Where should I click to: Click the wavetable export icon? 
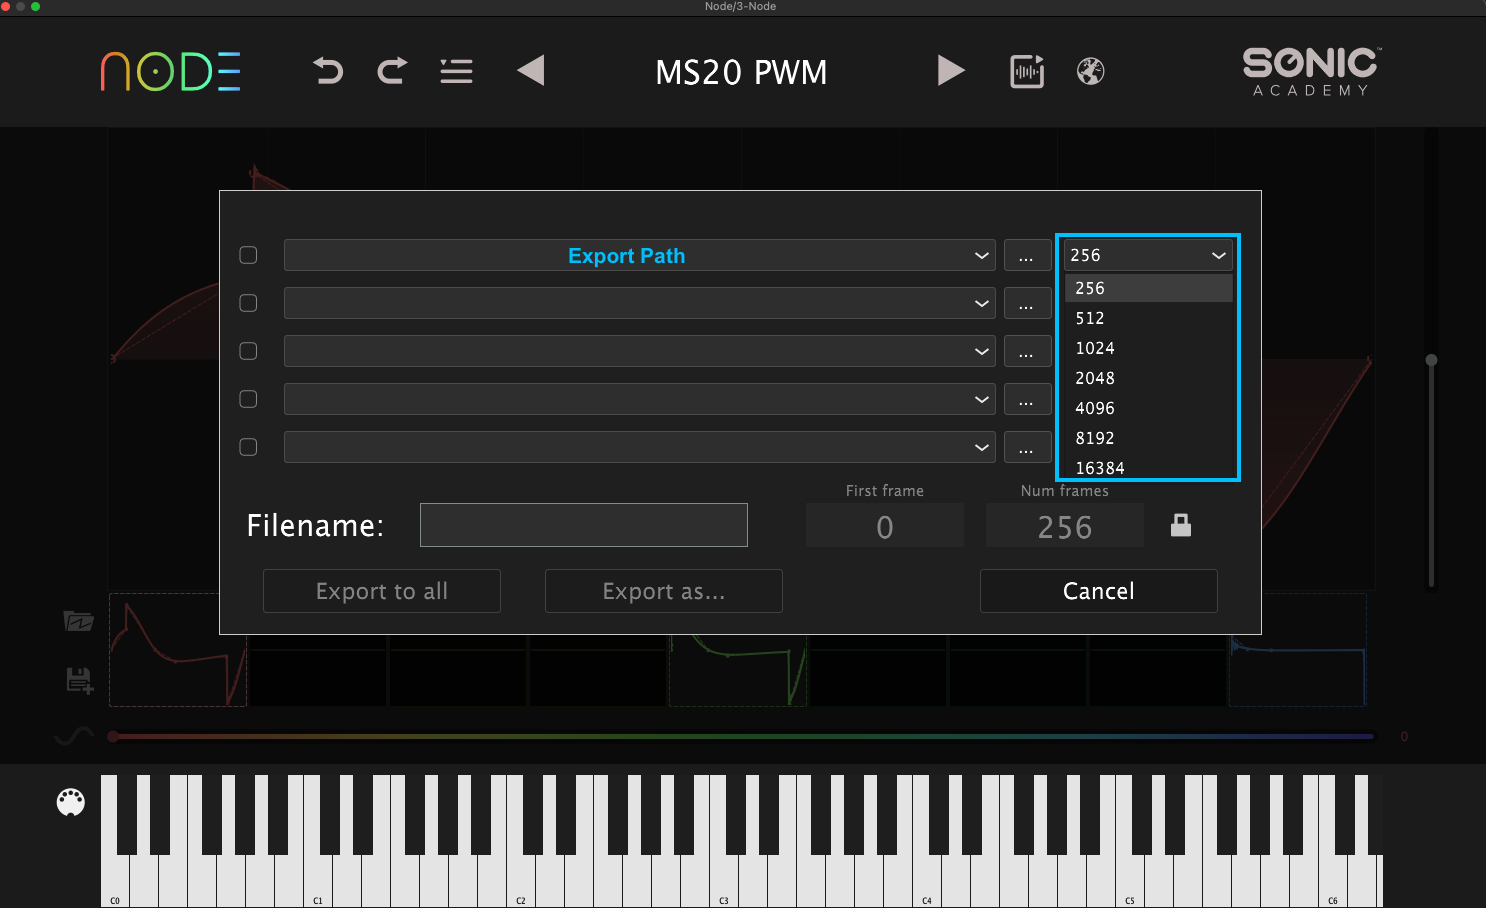(x=1027, y=71)
